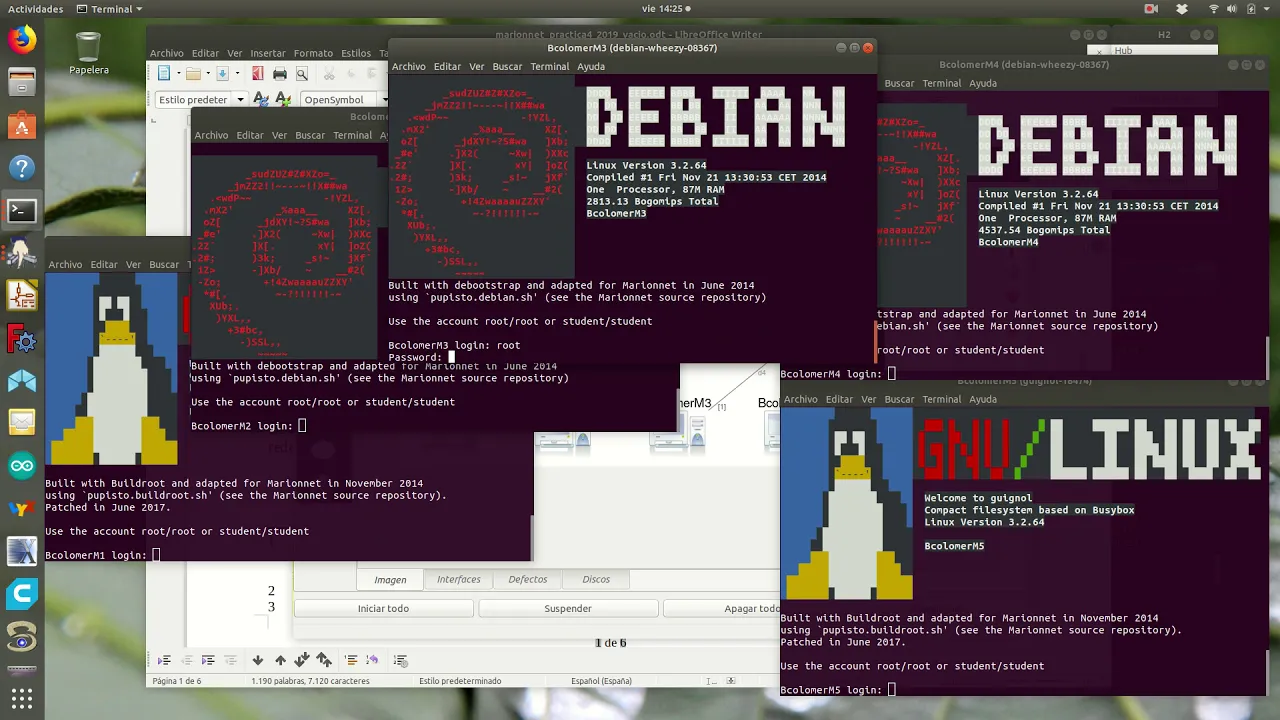Expand the New document dropdown arrow
1280x720 pixels.
tap(178, 73)
